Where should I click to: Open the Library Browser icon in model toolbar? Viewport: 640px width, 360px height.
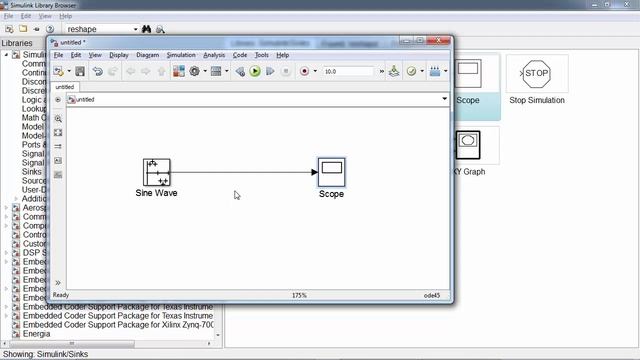[x=179, y=71]
